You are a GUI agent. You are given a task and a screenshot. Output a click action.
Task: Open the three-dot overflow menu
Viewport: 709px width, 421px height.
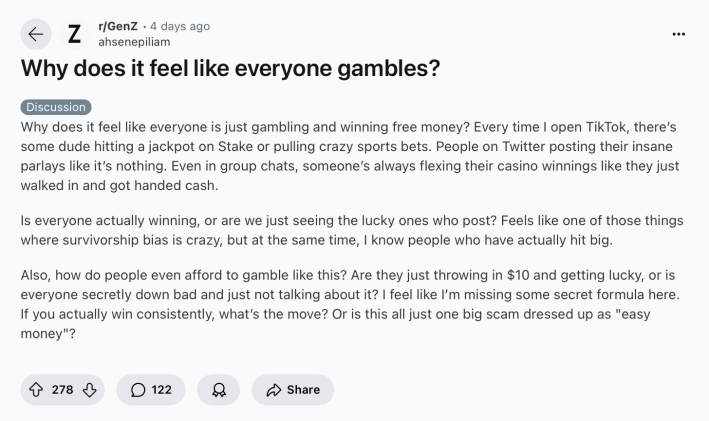(x=679, y=33)
